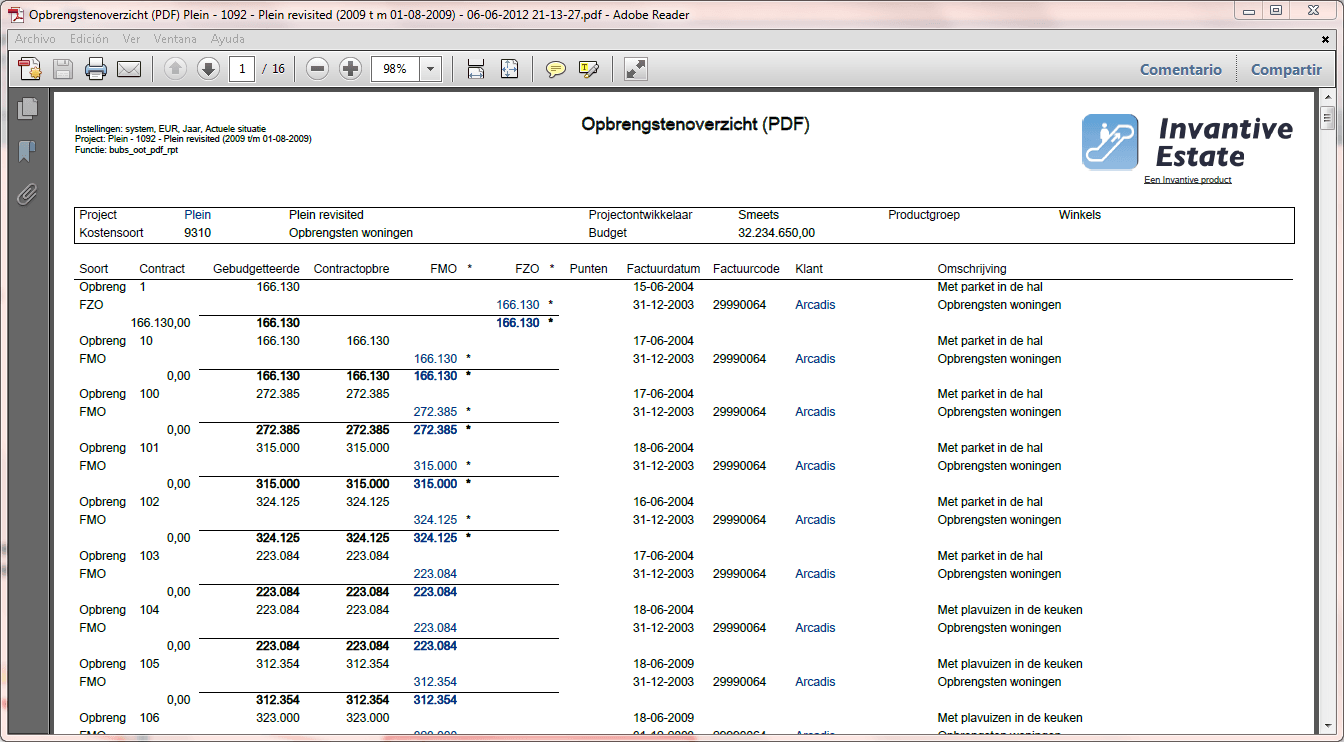Click the Productgroep value Winkels
This screenshot has height=742, width=1344.
click(x=1080, y=215)
